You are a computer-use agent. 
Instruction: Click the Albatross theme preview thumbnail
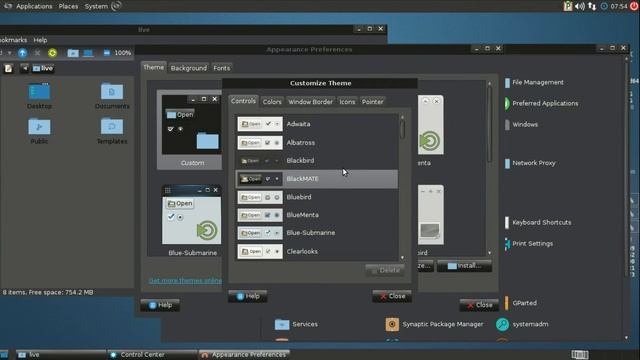(x=260, y=142)
